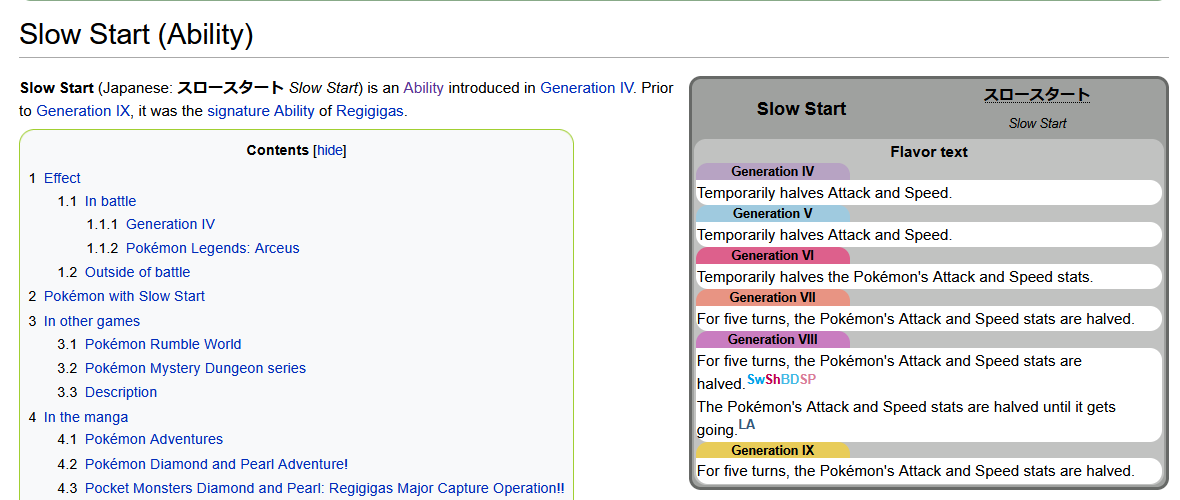1180x500 pixels.
Task: Open the Ability link in the intro
Action: point(423,88)
